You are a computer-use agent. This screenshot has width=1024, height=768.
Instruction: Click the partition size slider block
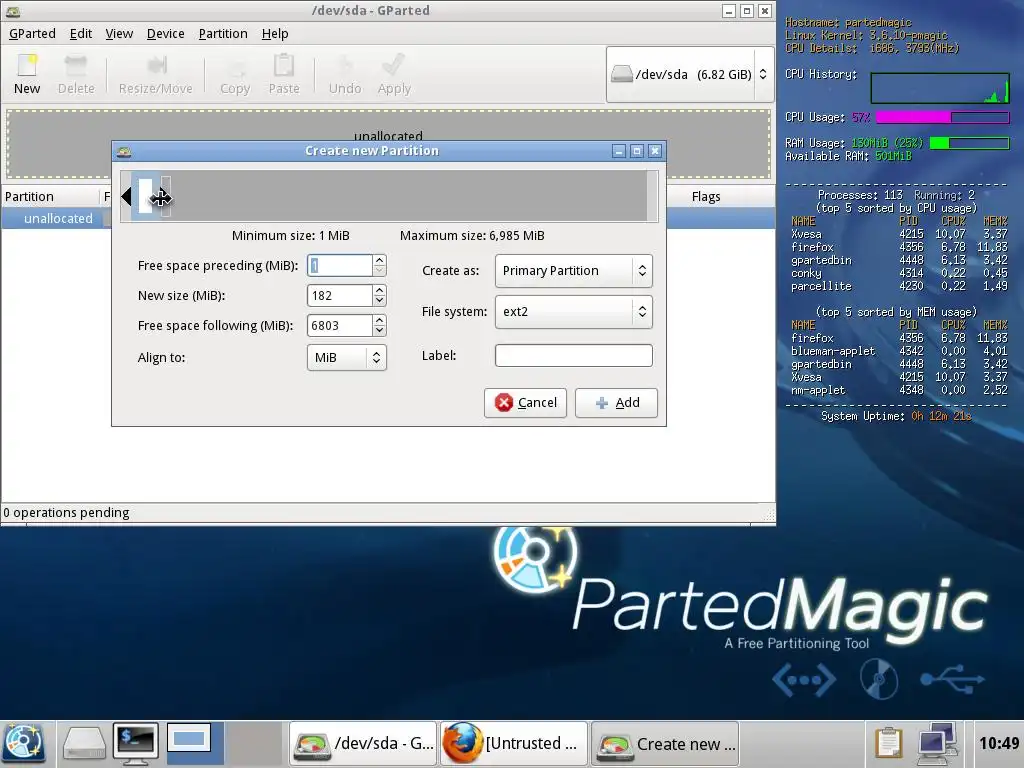click(145, 196)
